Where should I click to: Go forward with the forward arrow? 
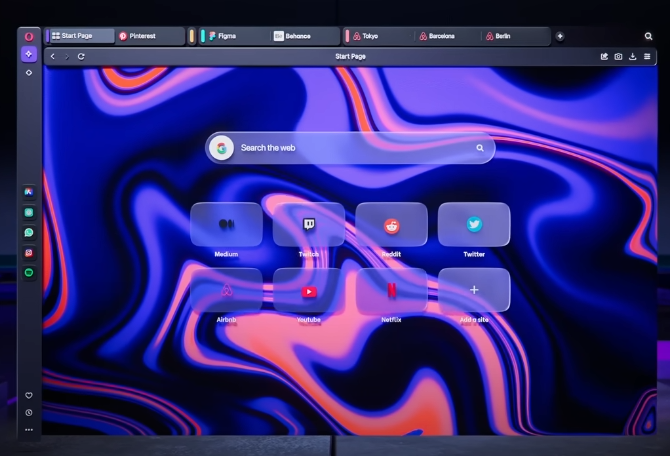(67, 56)
